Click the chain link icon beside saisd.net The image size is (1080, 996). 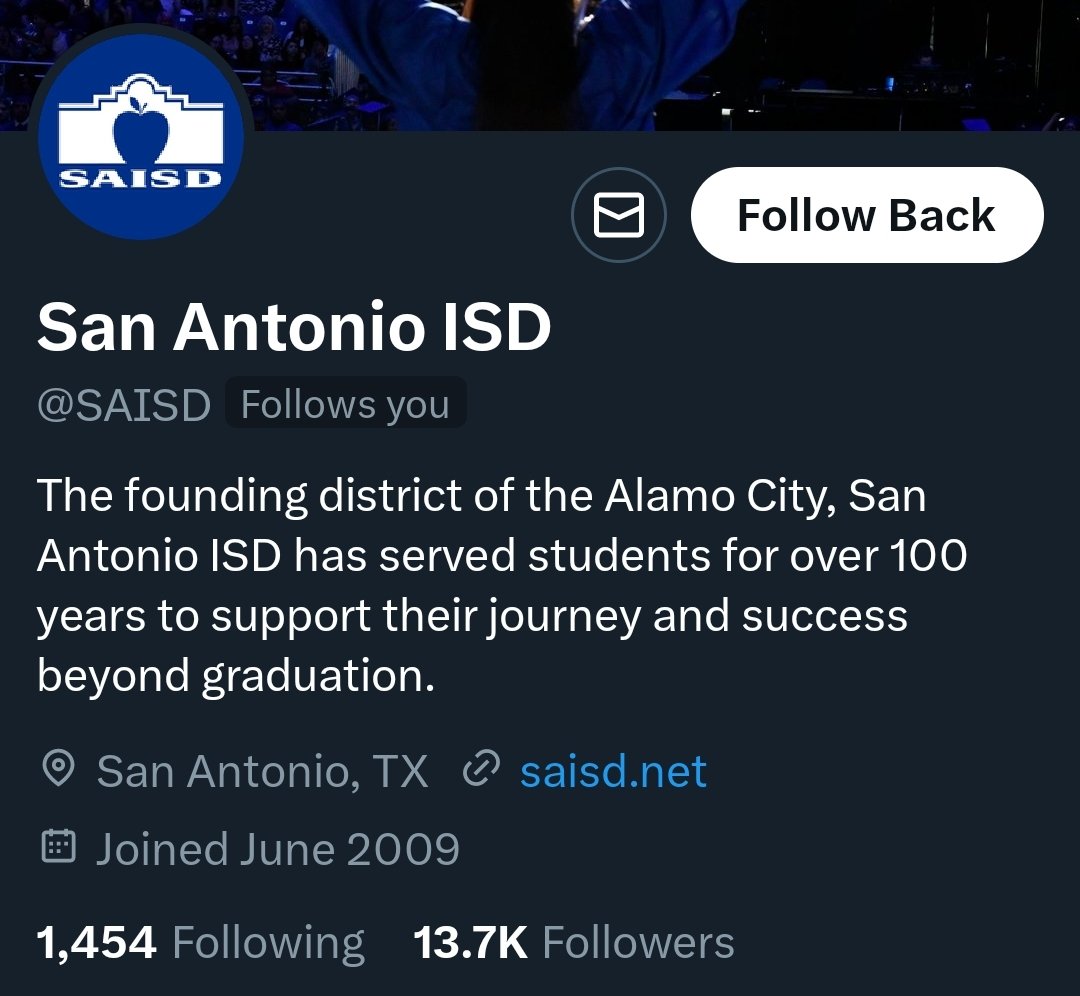click(x=480, y=769)
